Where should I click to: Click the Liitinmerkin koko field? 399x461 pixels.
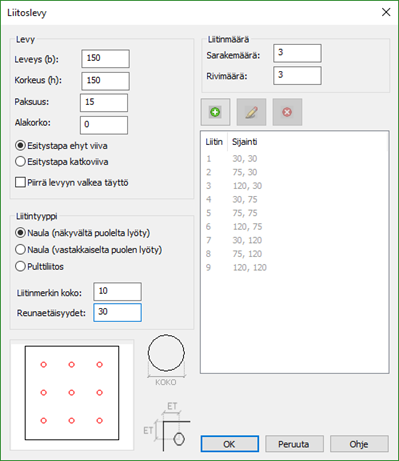(x=117, y=292)
